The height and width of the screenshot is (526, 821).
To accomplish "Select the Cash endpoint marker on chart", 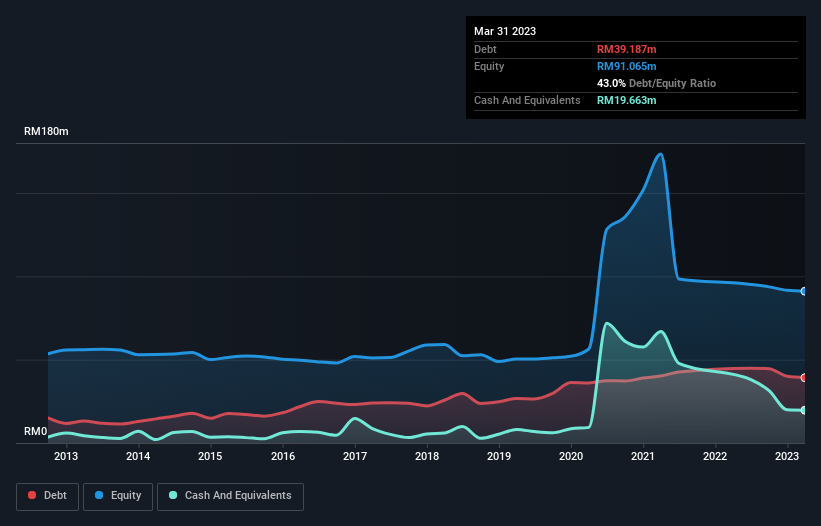I will coord(804,410).
